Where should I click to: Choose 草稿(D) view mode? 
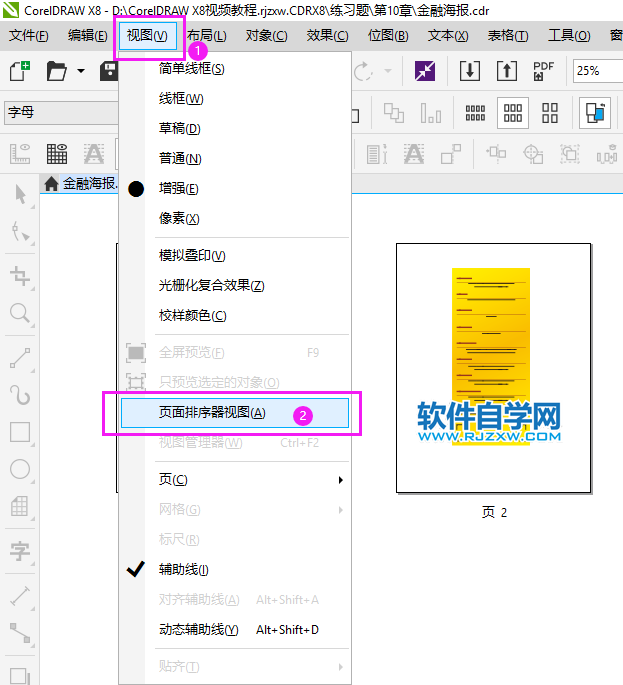(235, 128)
